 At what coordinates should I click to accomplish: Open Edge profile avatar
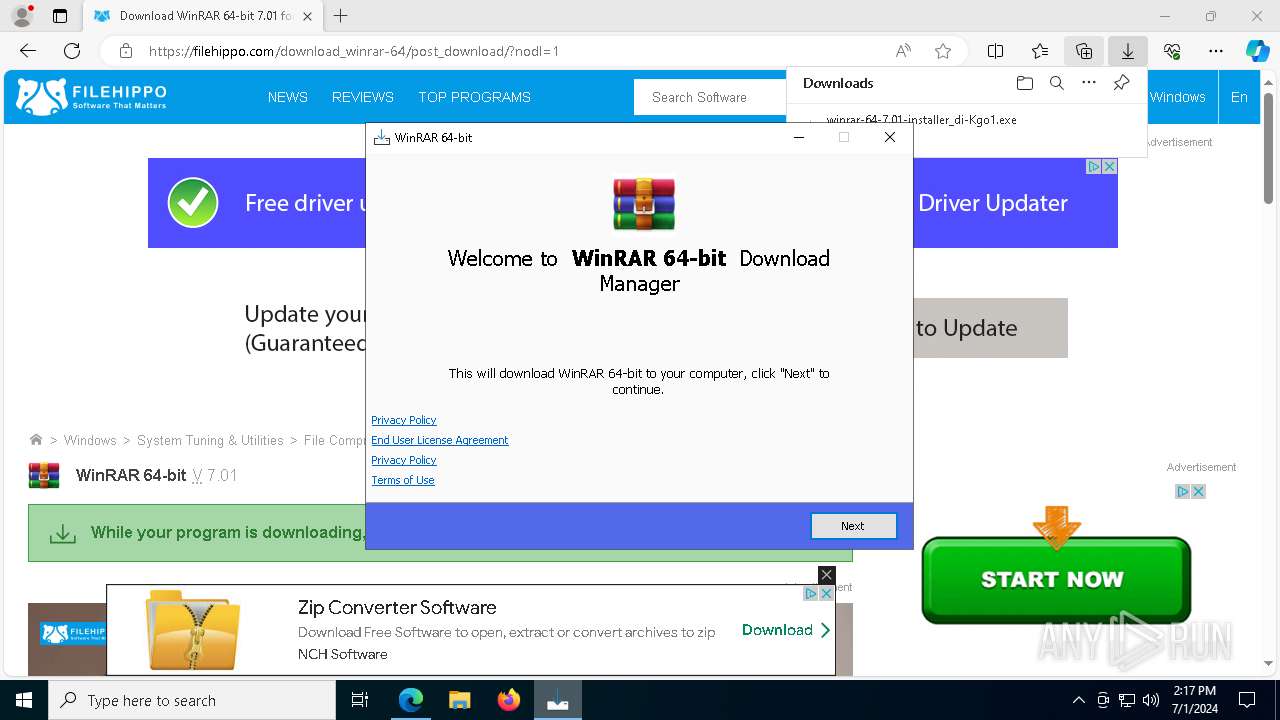[x=22, y=16]
